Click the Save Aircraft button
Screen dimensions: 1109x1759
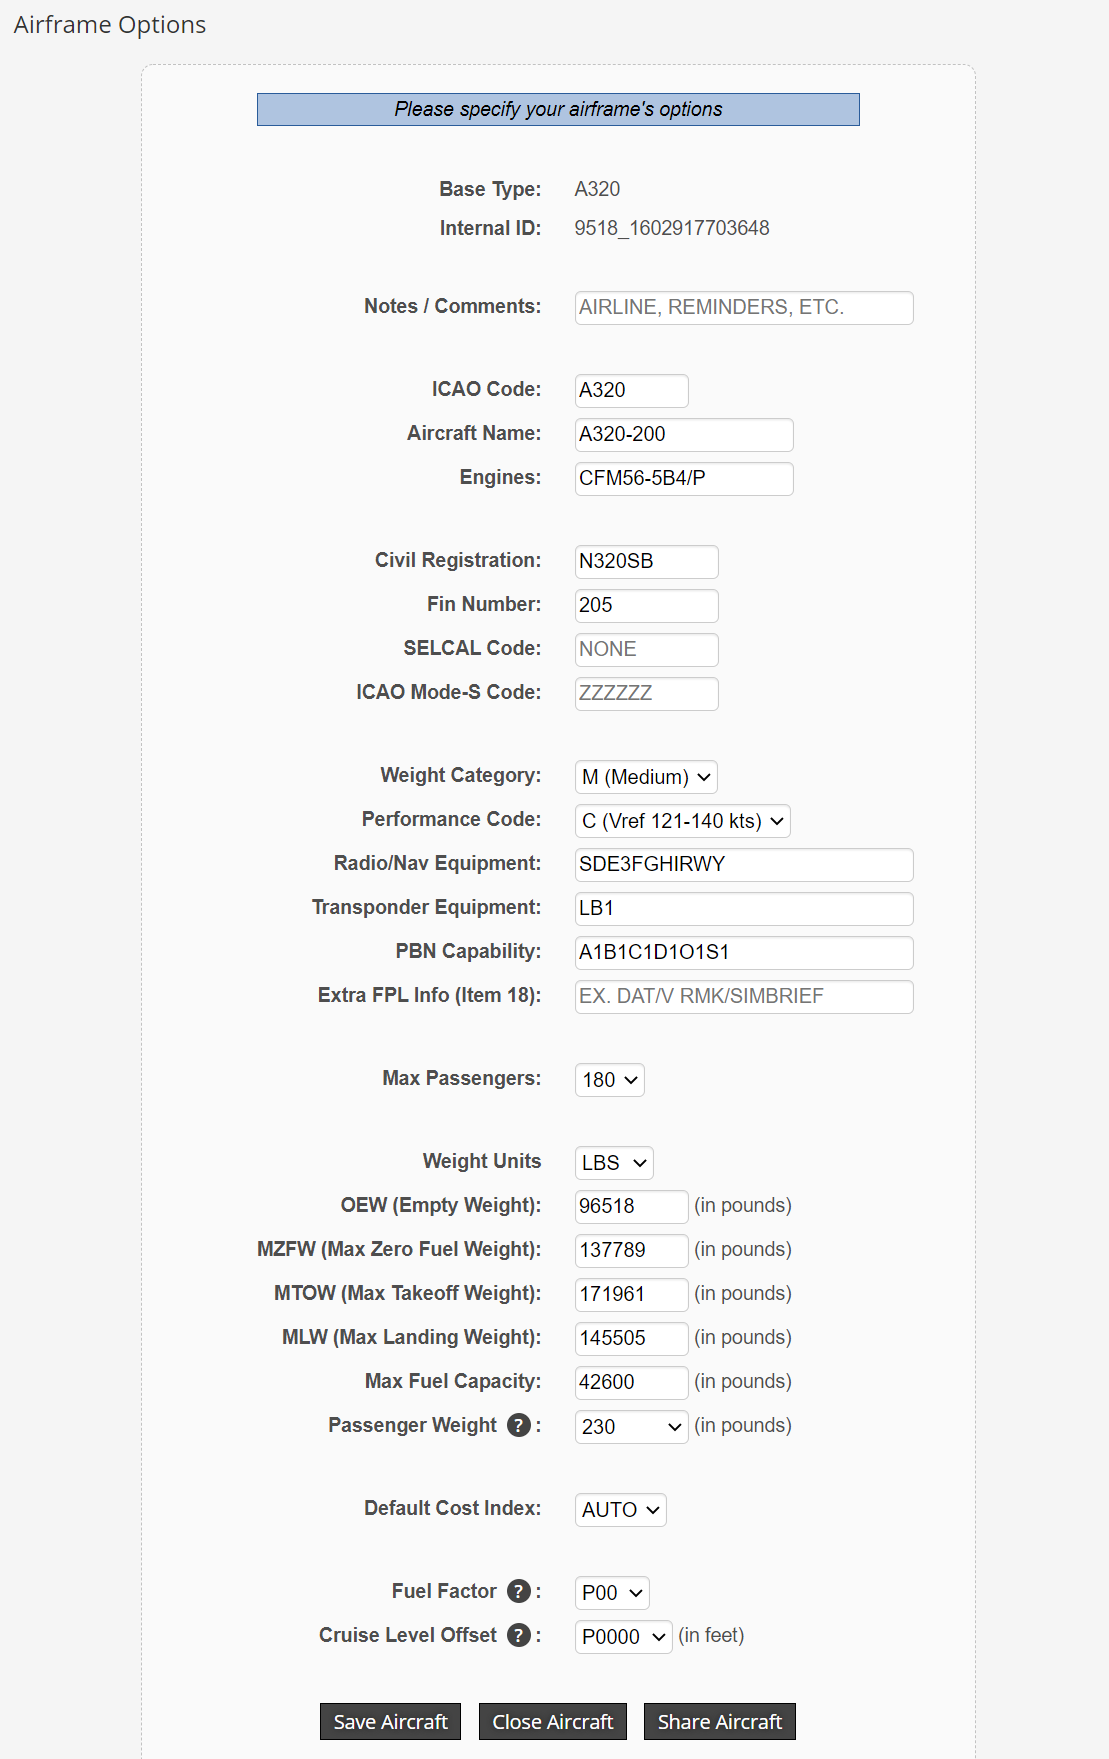tap(390, 1721)
